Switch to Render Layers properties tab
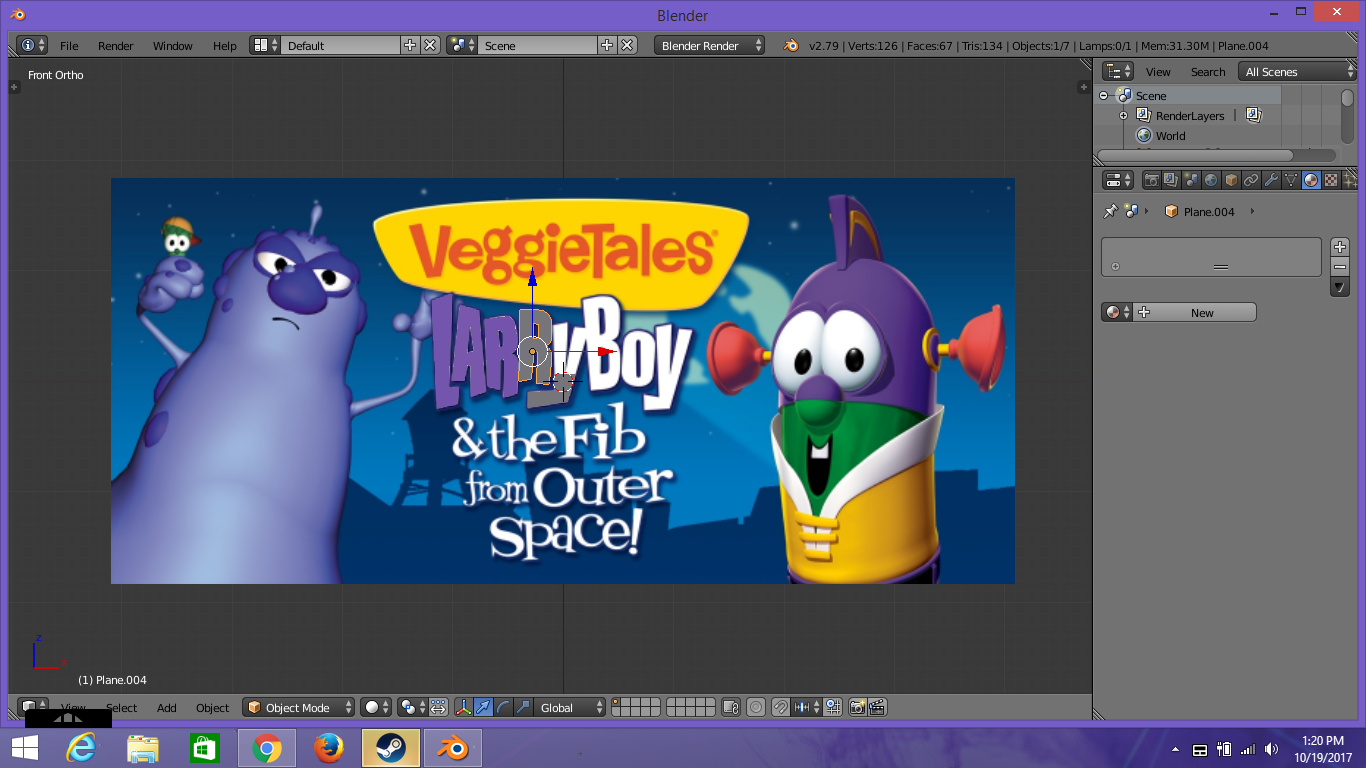The height and width of the screenshot is (768, 1366). [1171, 180]
